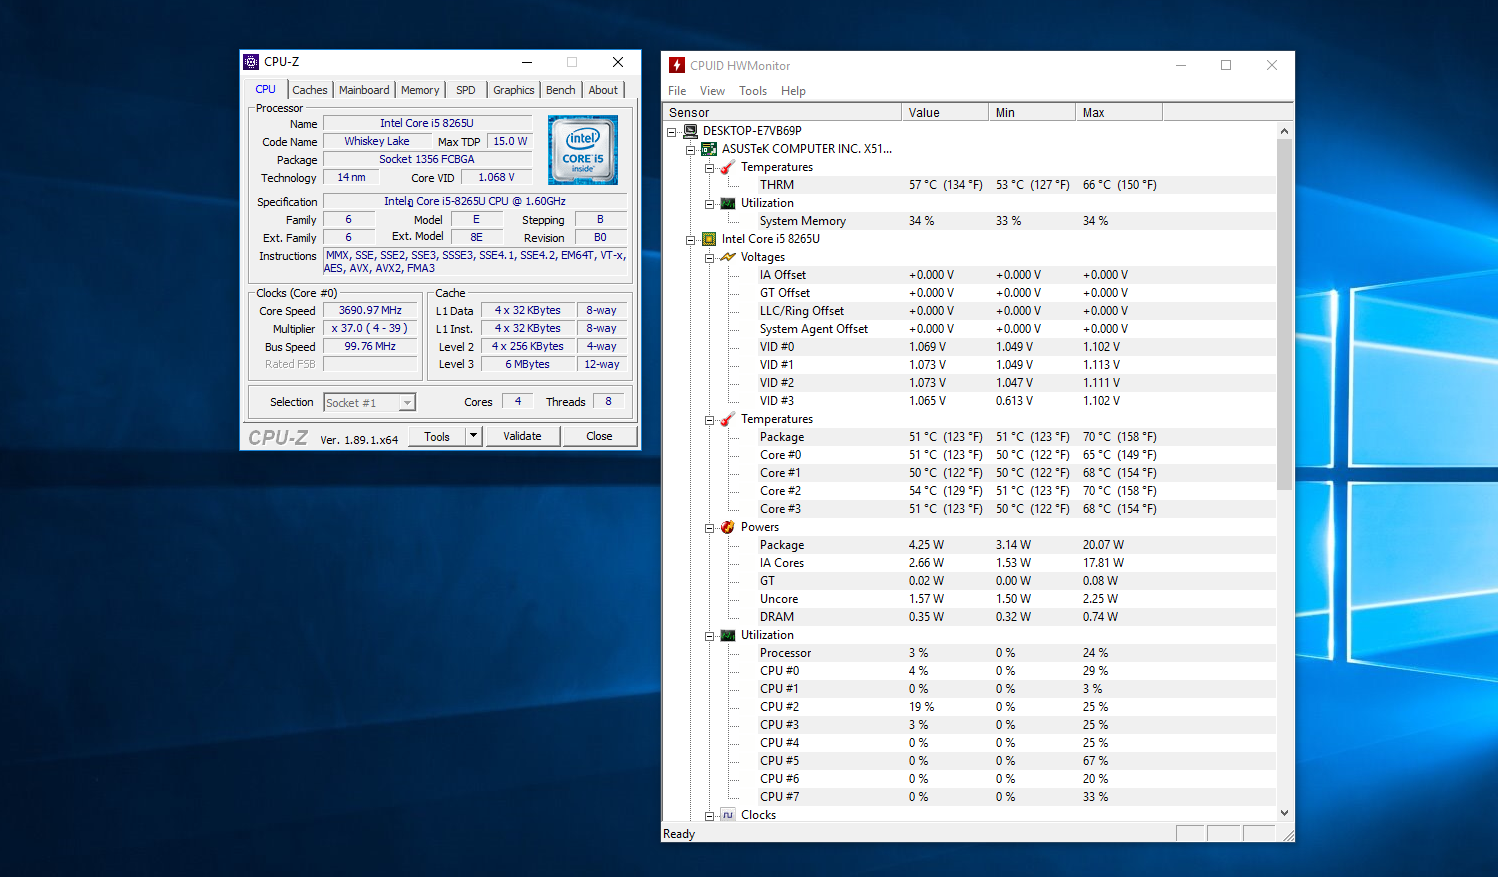Image resolution: width=1498 pixels, height=877 pixels.
Task: Click the Utilization icon under Intel Core i5
Action: coord(728,635)
